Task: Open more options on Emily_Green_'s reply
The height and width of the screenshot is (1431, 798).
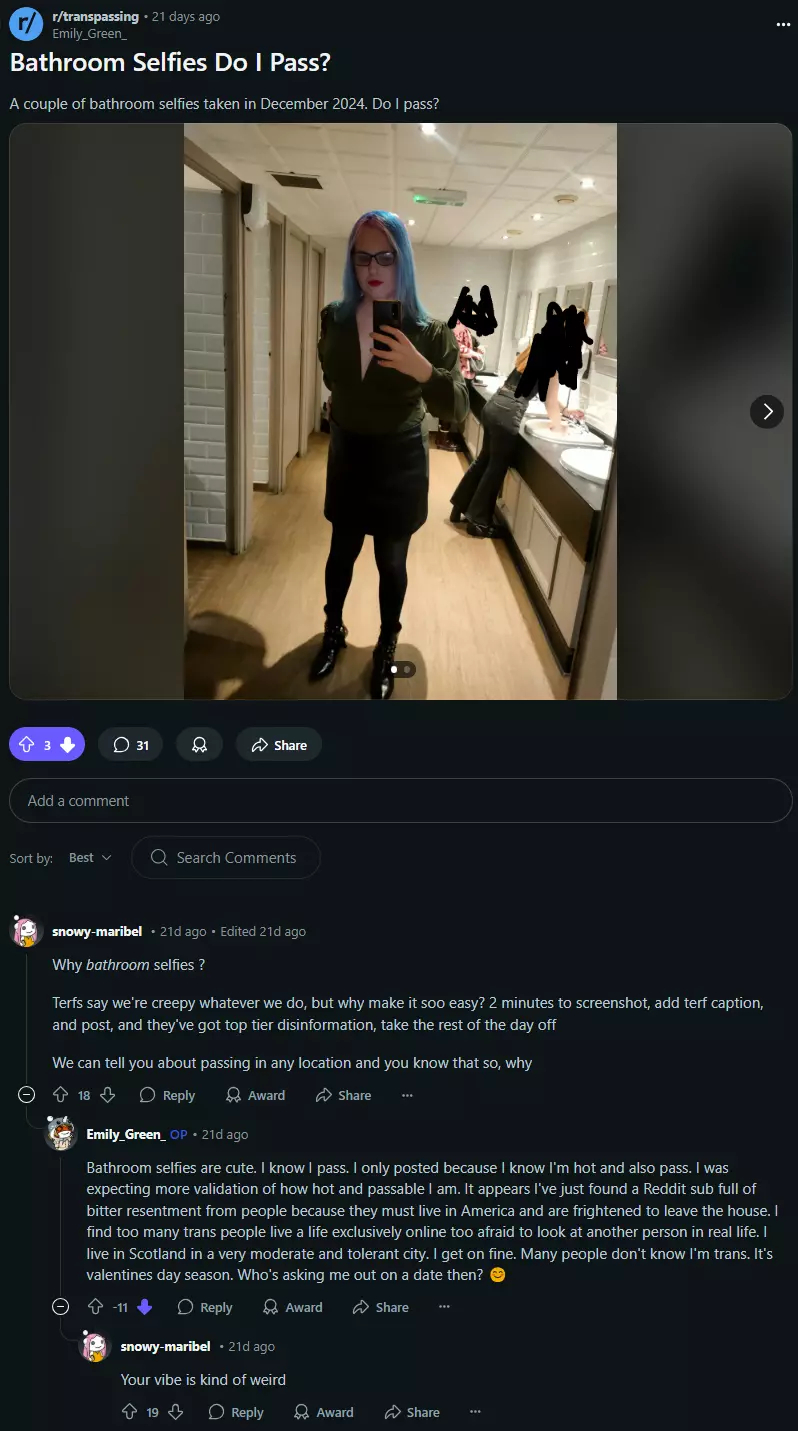Action: click(444, 1307)
